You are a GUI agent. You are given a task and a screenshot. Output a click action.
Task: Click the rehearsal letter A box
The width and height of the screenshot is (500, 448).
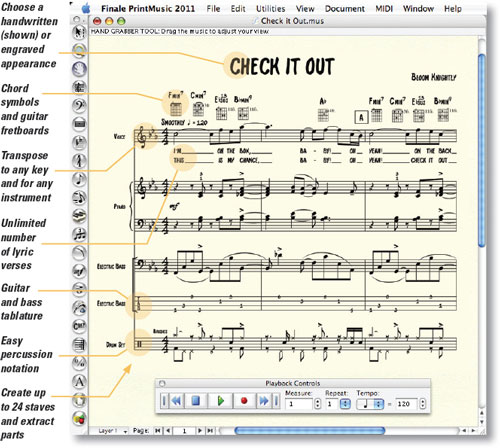(x=361, y=117)
